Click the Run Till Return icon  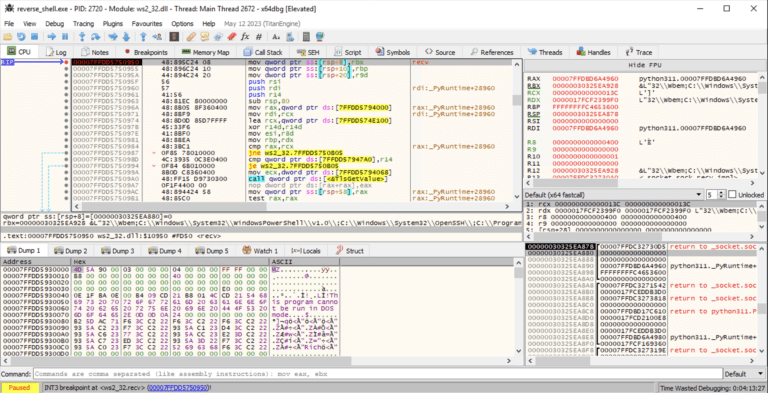tap(144, 37)
